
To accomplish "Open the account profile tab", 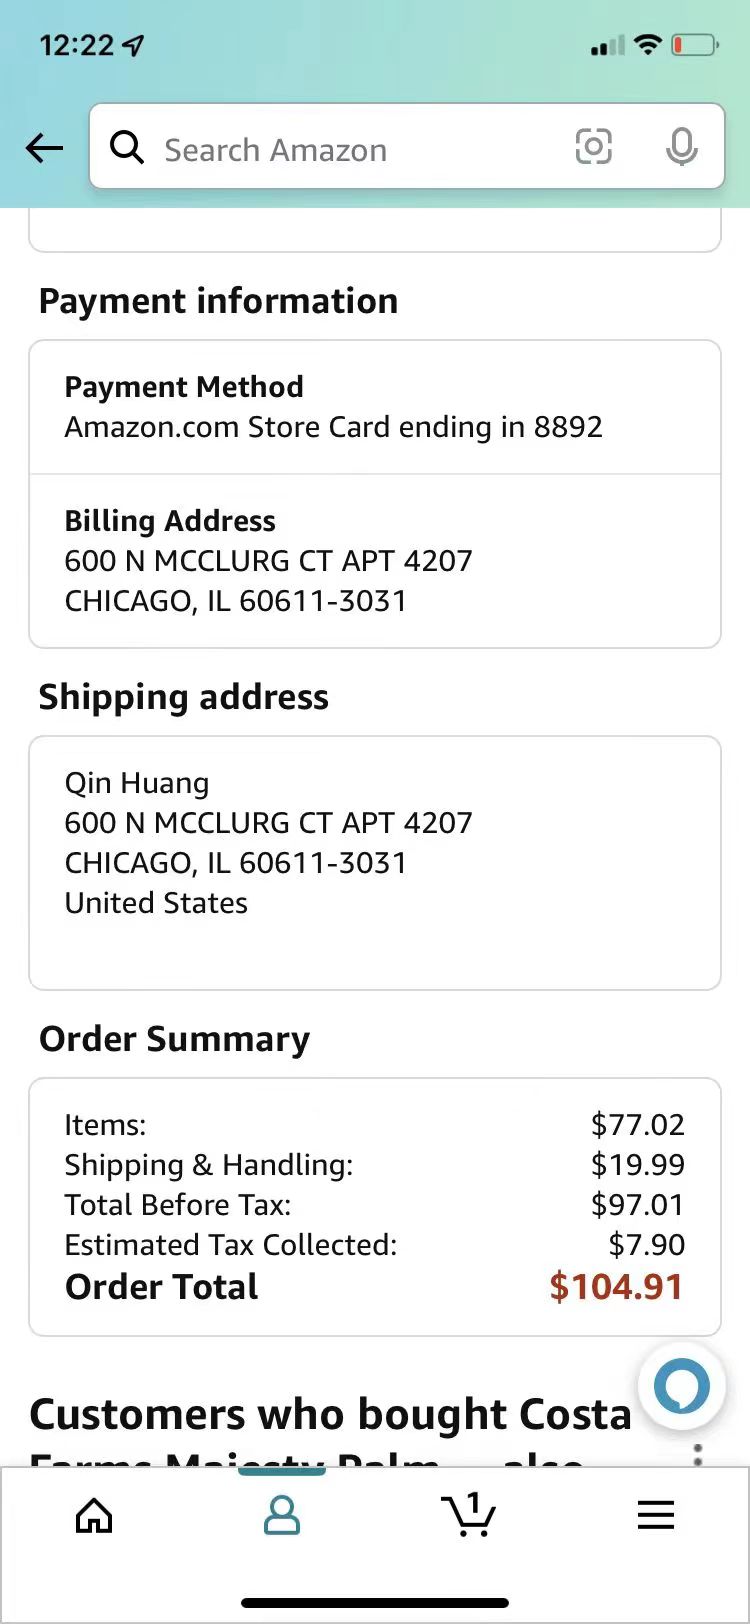I will (x=281, y=1516).
